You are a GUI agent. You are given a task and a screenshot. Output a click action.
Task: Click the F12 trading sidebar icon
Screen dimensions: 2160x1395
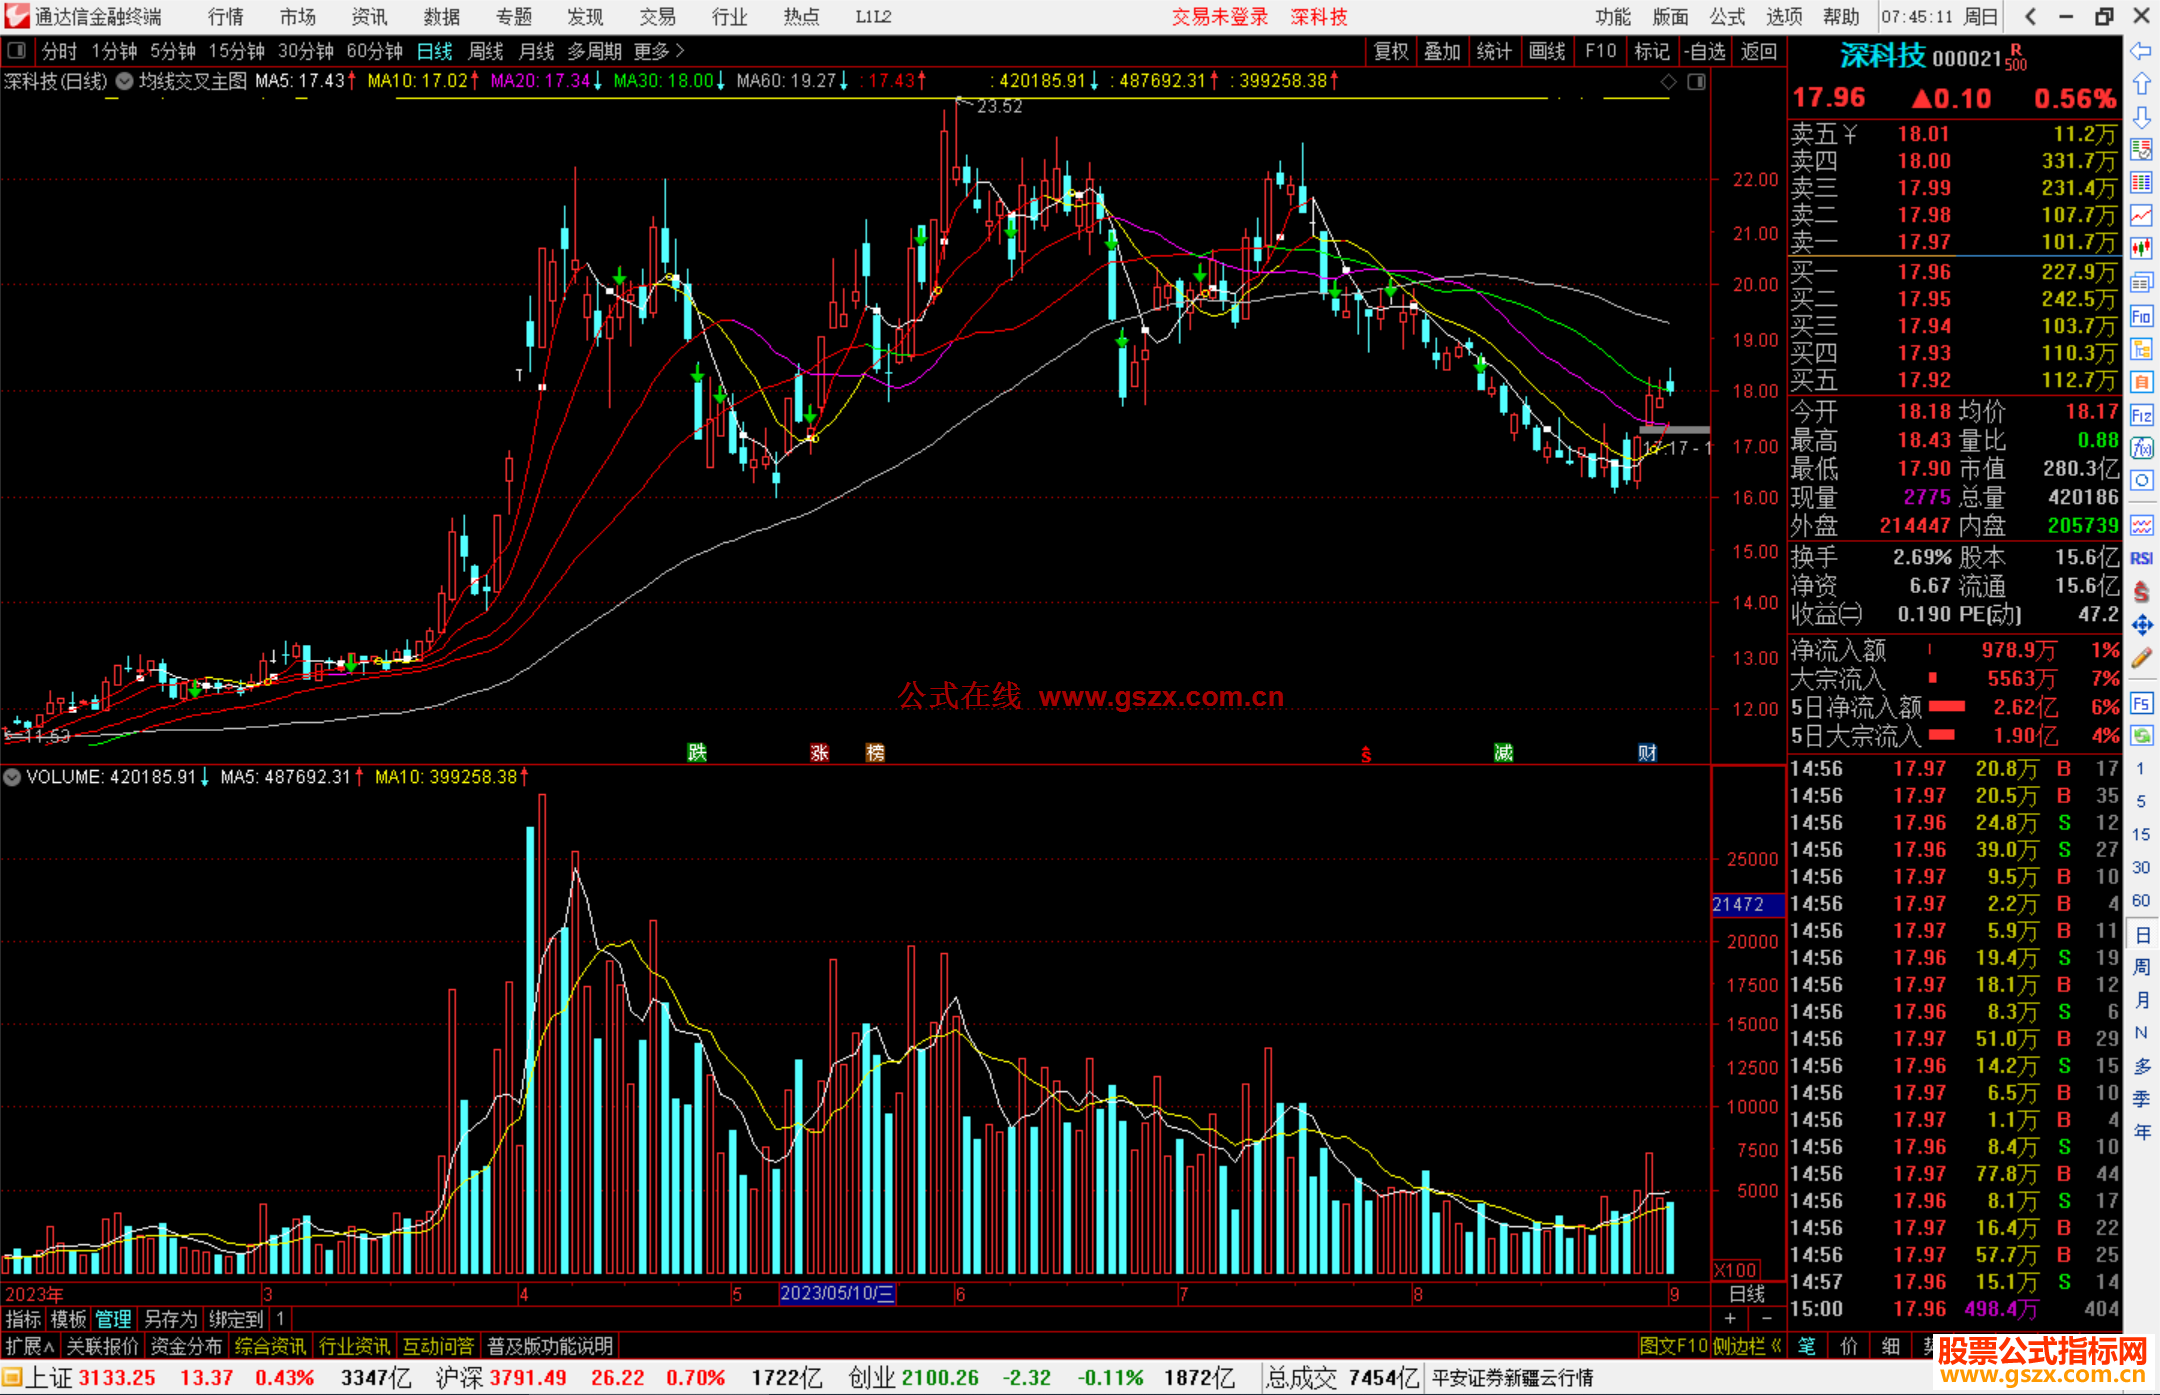pyautogui.click(x=2141, y=415)
